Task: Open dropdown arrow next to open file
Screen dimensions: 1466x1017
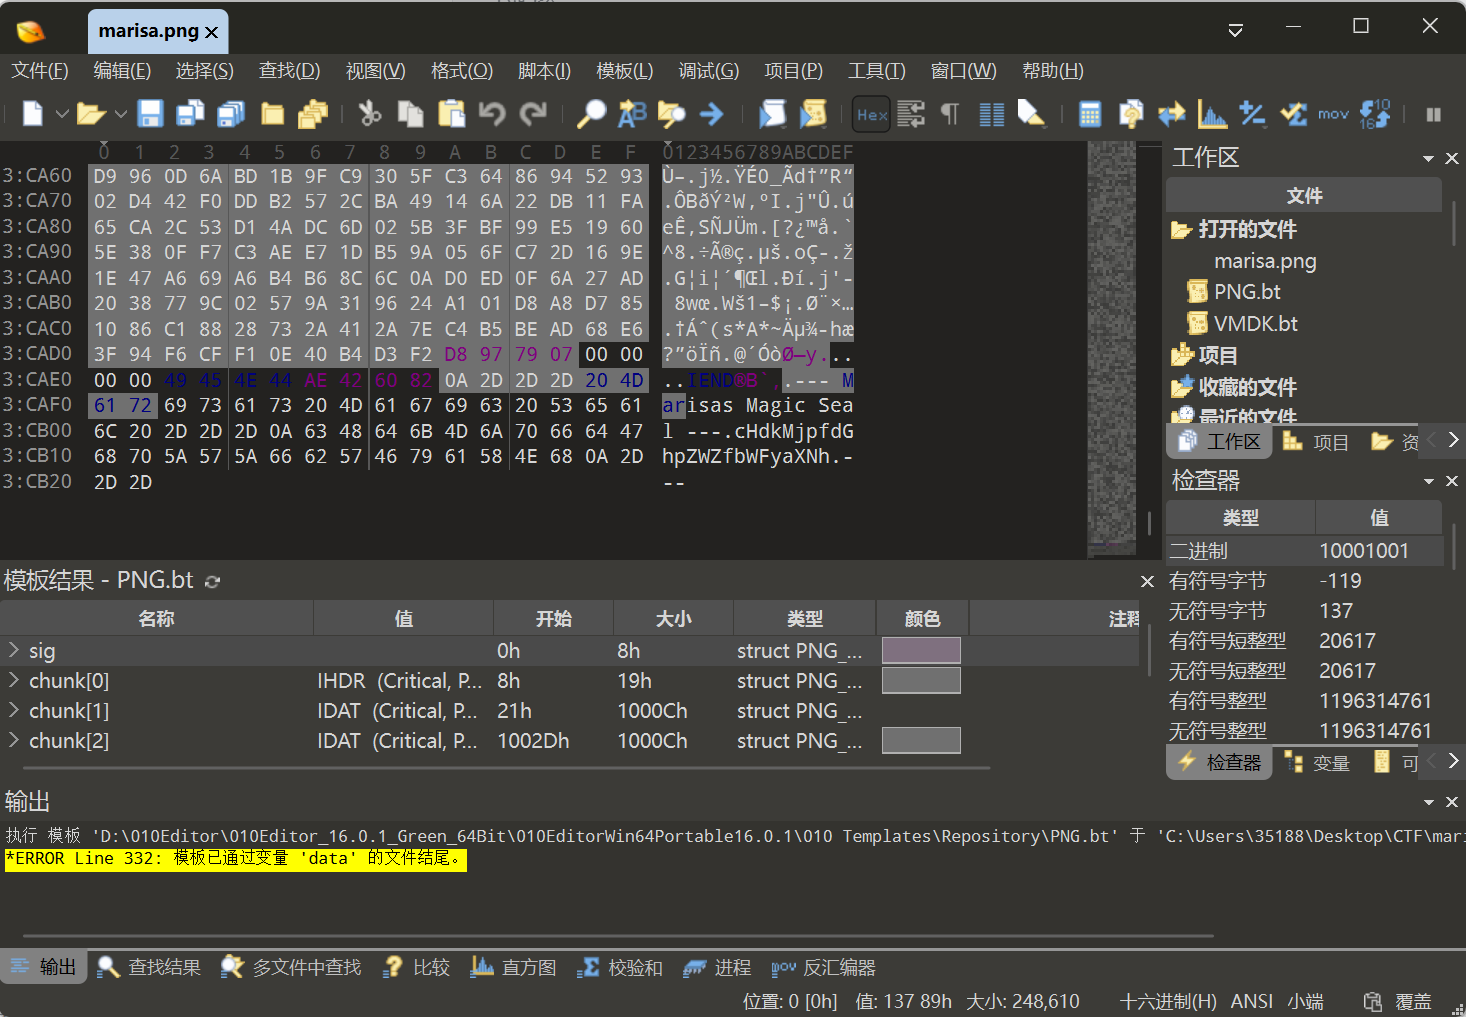Action: click(121, 114)
